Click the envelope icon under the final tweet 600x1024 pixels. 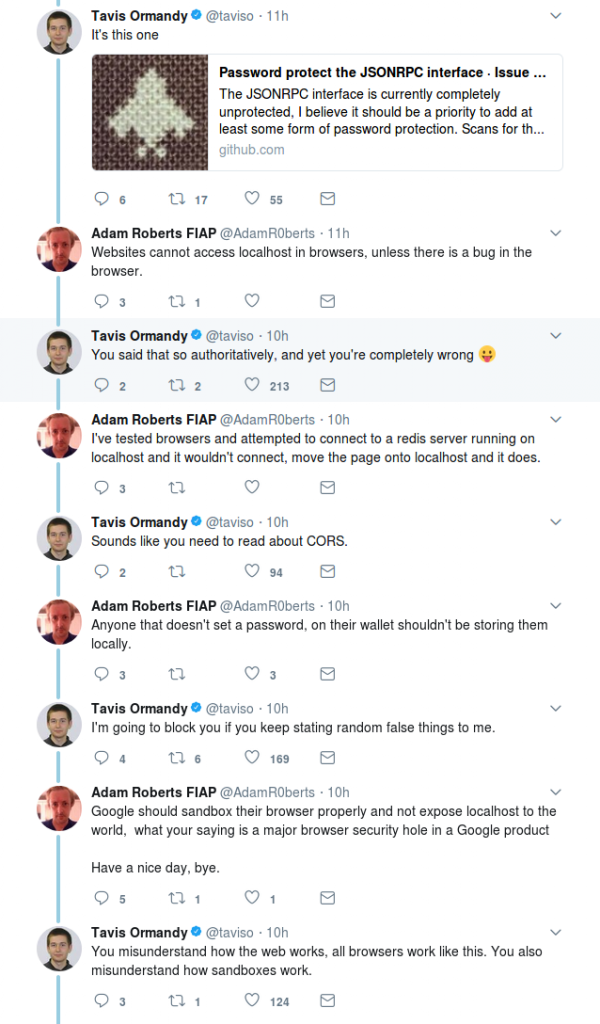[326, 999]
